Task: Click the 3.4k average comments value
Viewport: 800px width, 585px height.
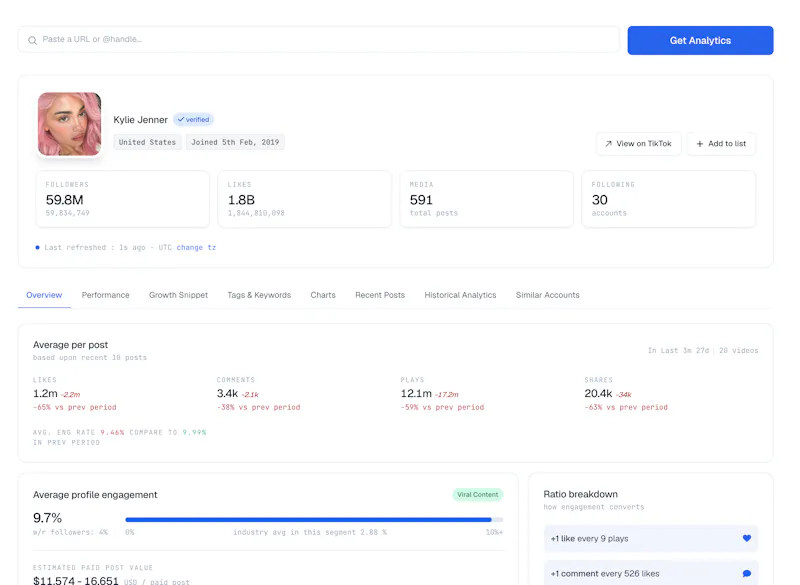Action: click(227, 393)
